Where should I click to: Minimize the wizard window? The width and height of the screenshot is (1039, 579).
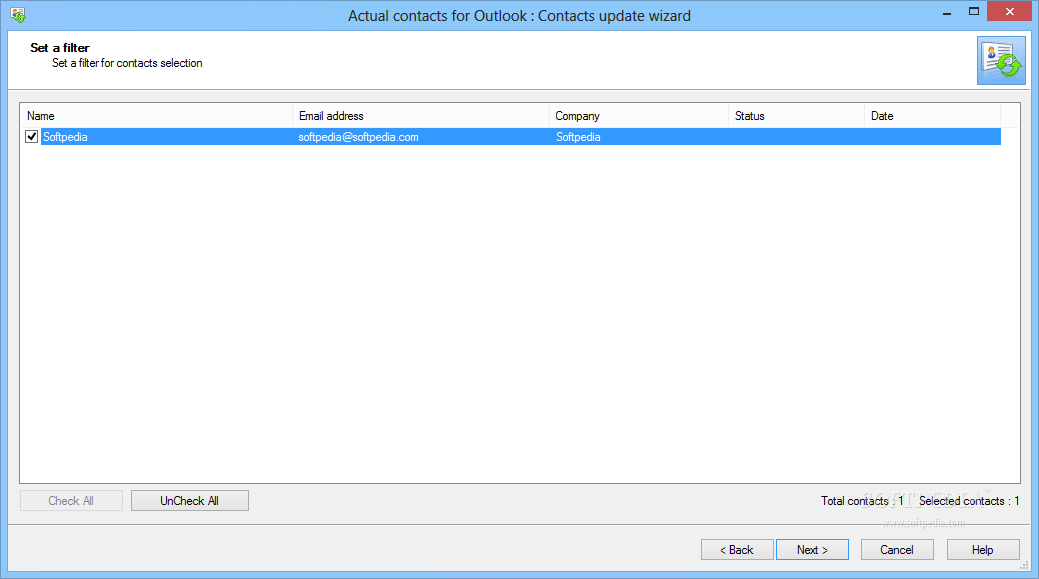click(x=947, y=12)
